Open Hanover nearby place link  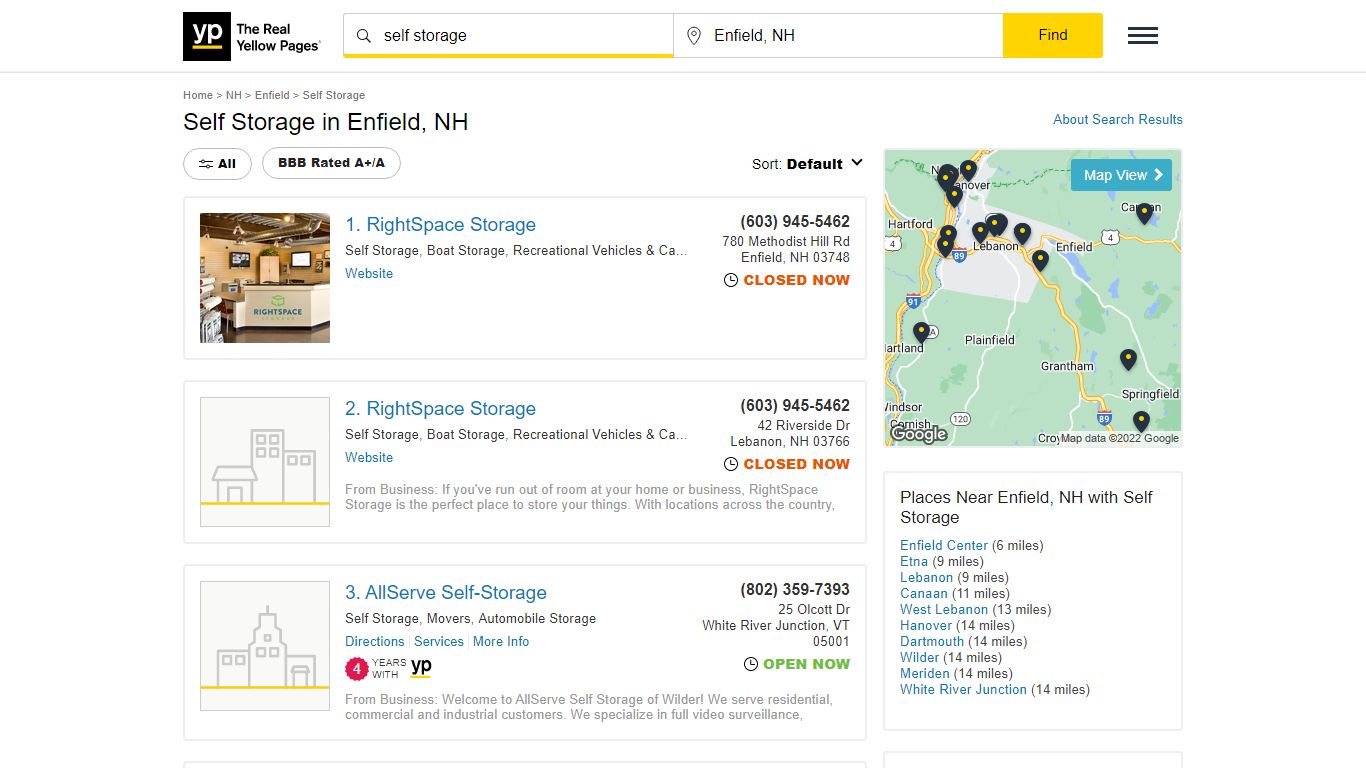point(926,625)
